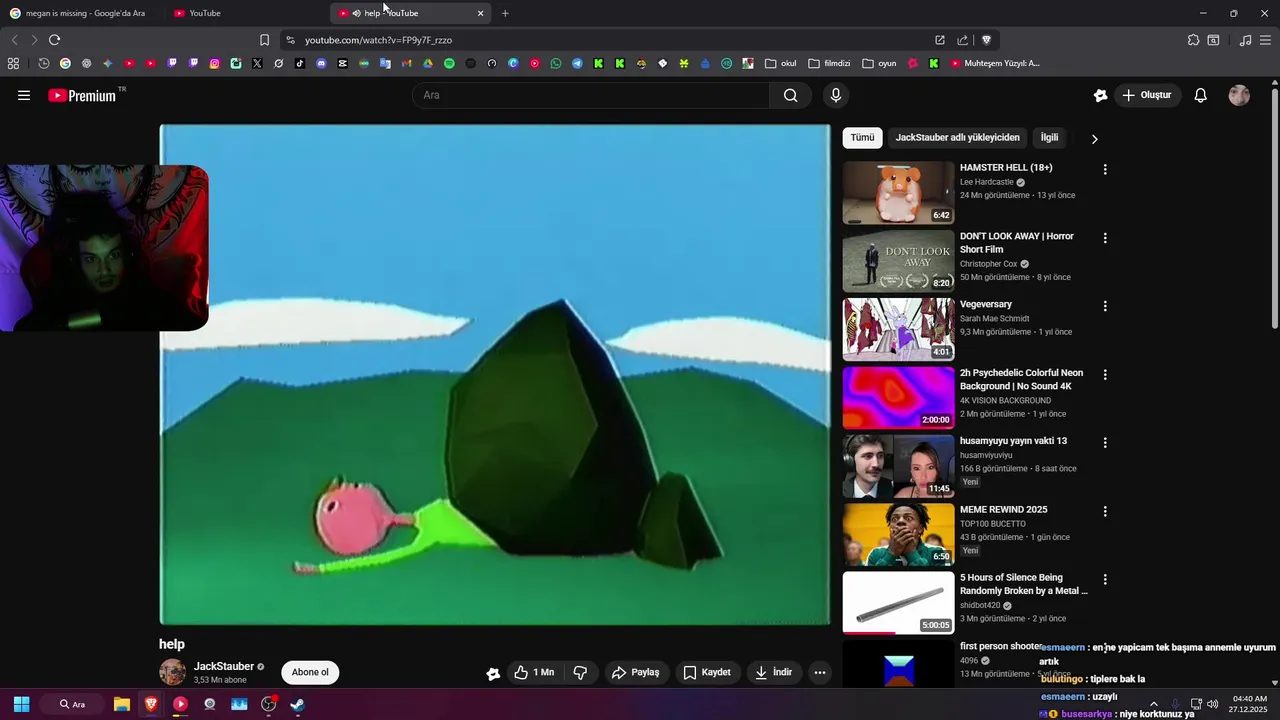The width and height of the screenshot is (1280, 720).
Task: Subscribe using the Abone ol button
Action: [x=310, y=672]
